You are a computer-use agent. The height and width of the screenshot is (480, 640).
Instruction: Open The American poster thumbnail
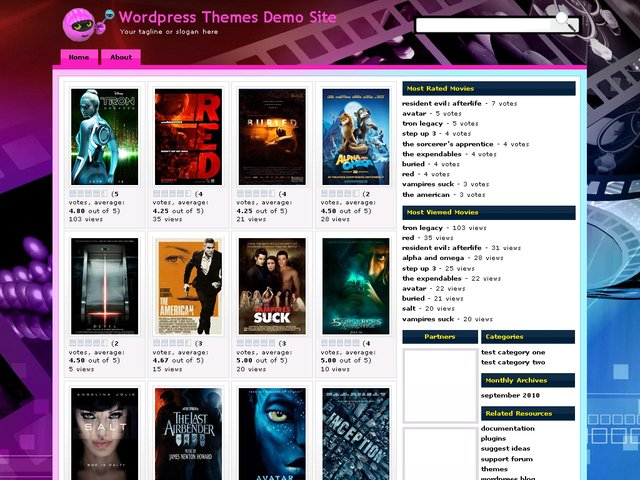coord(188,286)
